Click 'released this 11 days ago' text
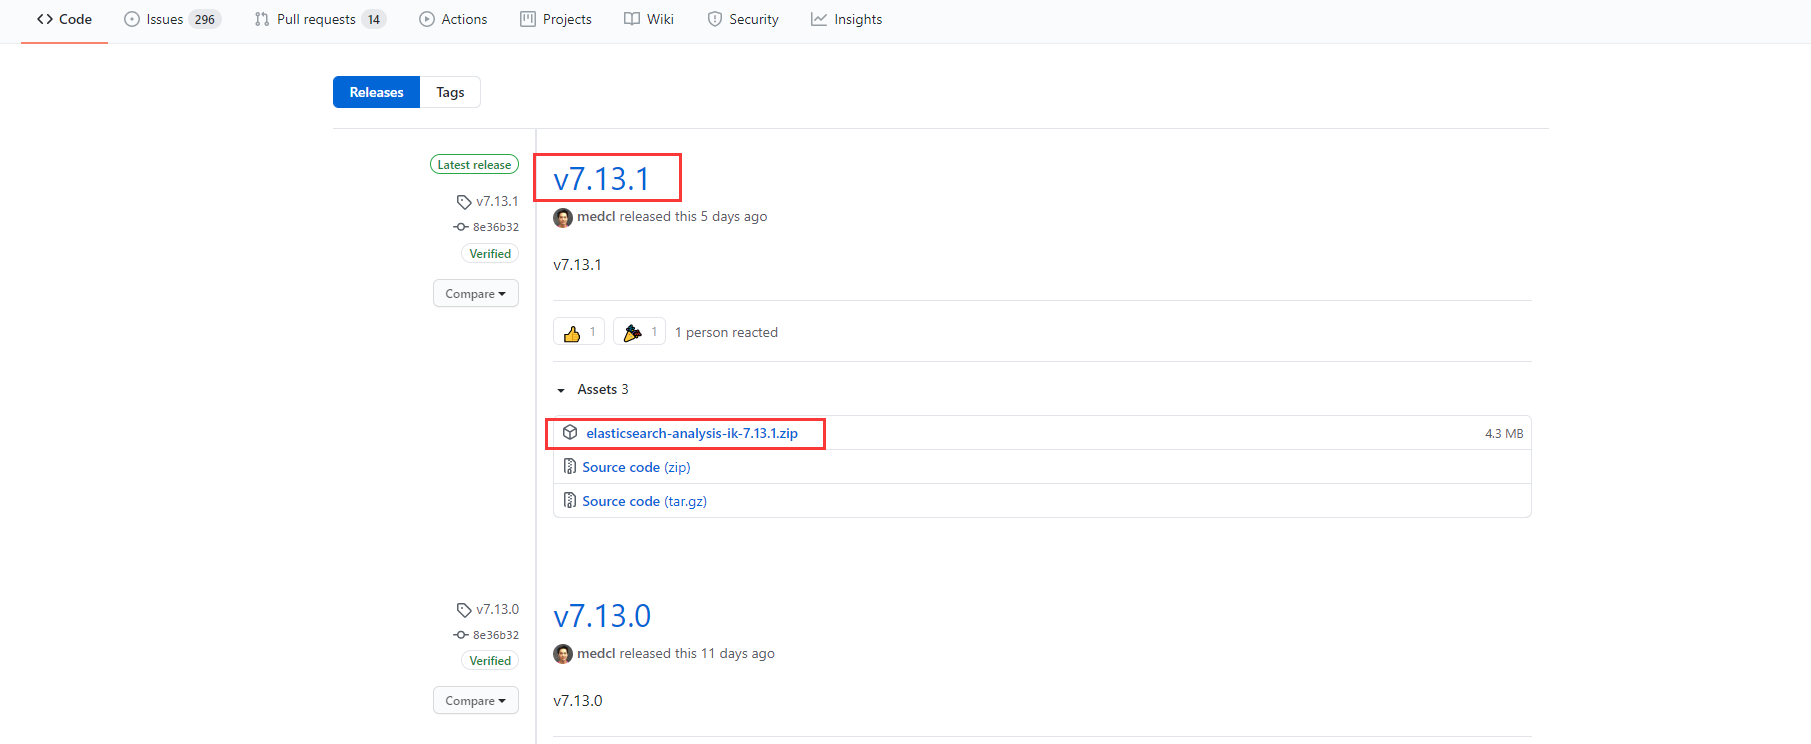1811x744 pixels. coord(697,653)
